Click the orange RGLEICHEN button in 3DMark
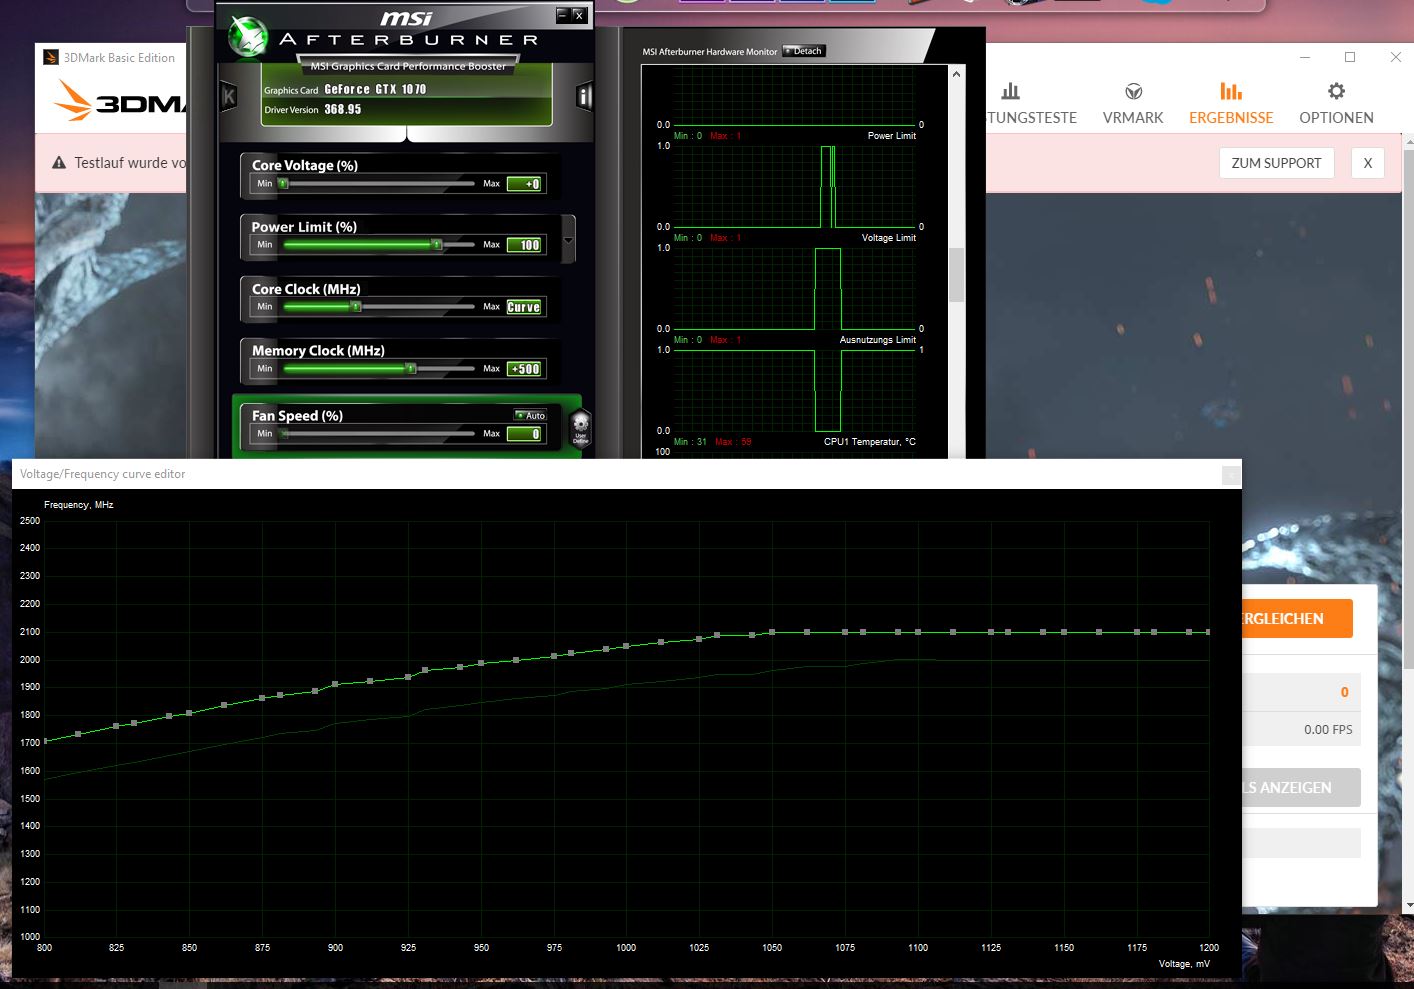 [1297, 618]
